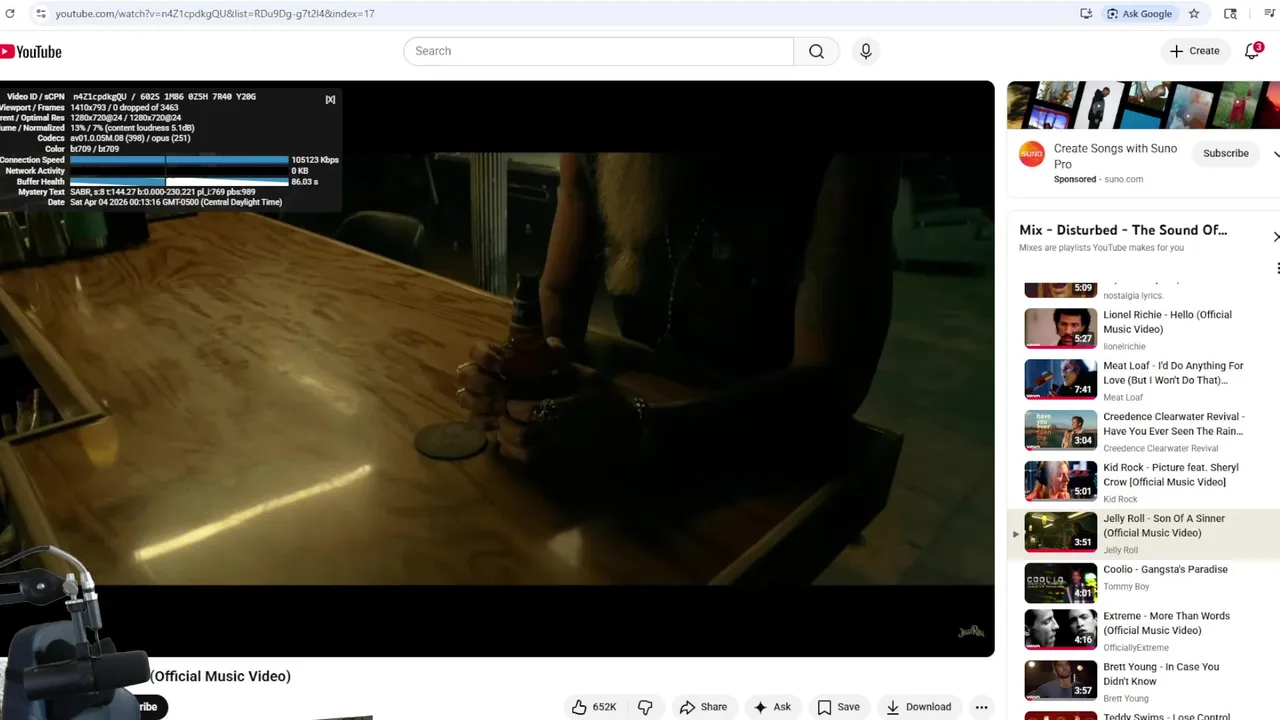Image resolution: width=1280 pixels, height=720 pixels.
Task: Click Ask Google in address bar
Action: [x=1140, y=14]
